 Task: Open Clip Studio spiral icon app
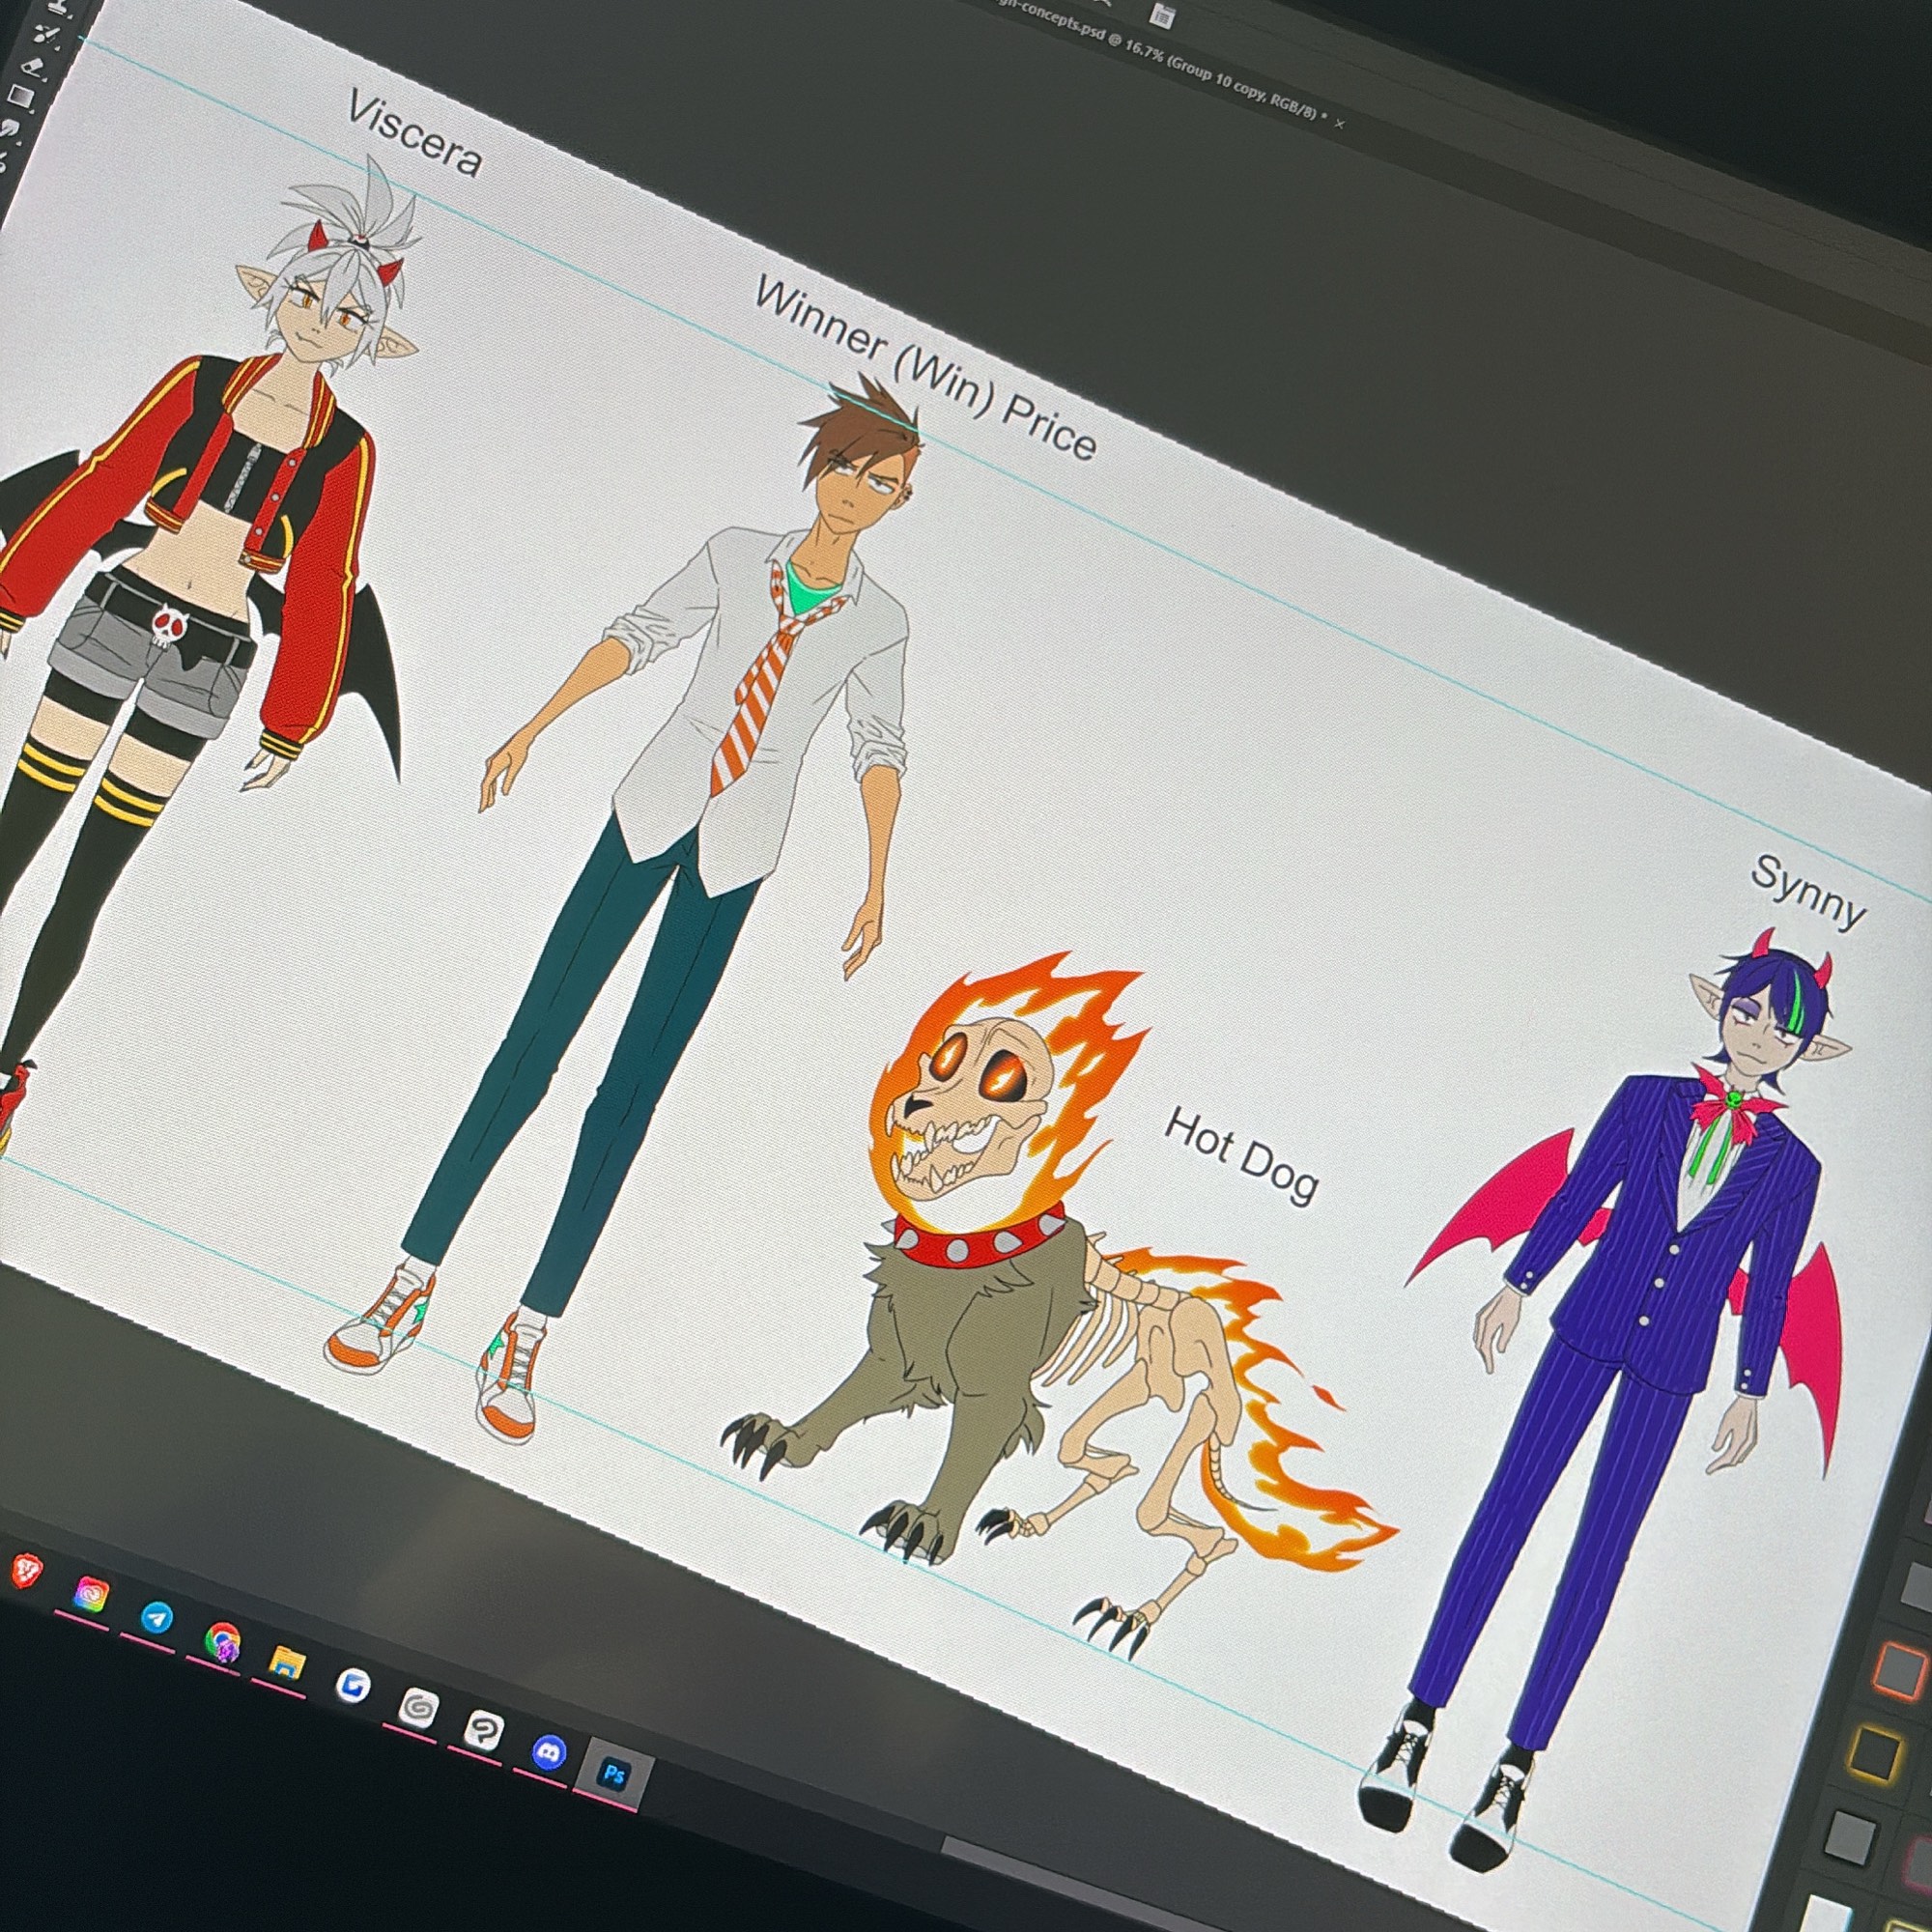coord(418,1710)
